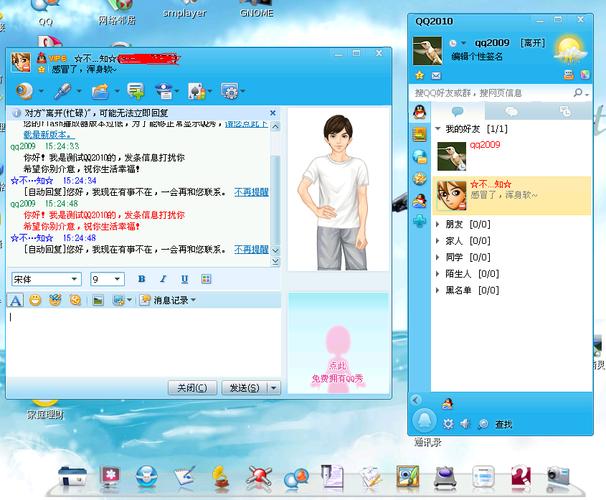Expand the 朋友 friend group
The width and height of the screenshot is (606, 500).
[x=453, y=224]
